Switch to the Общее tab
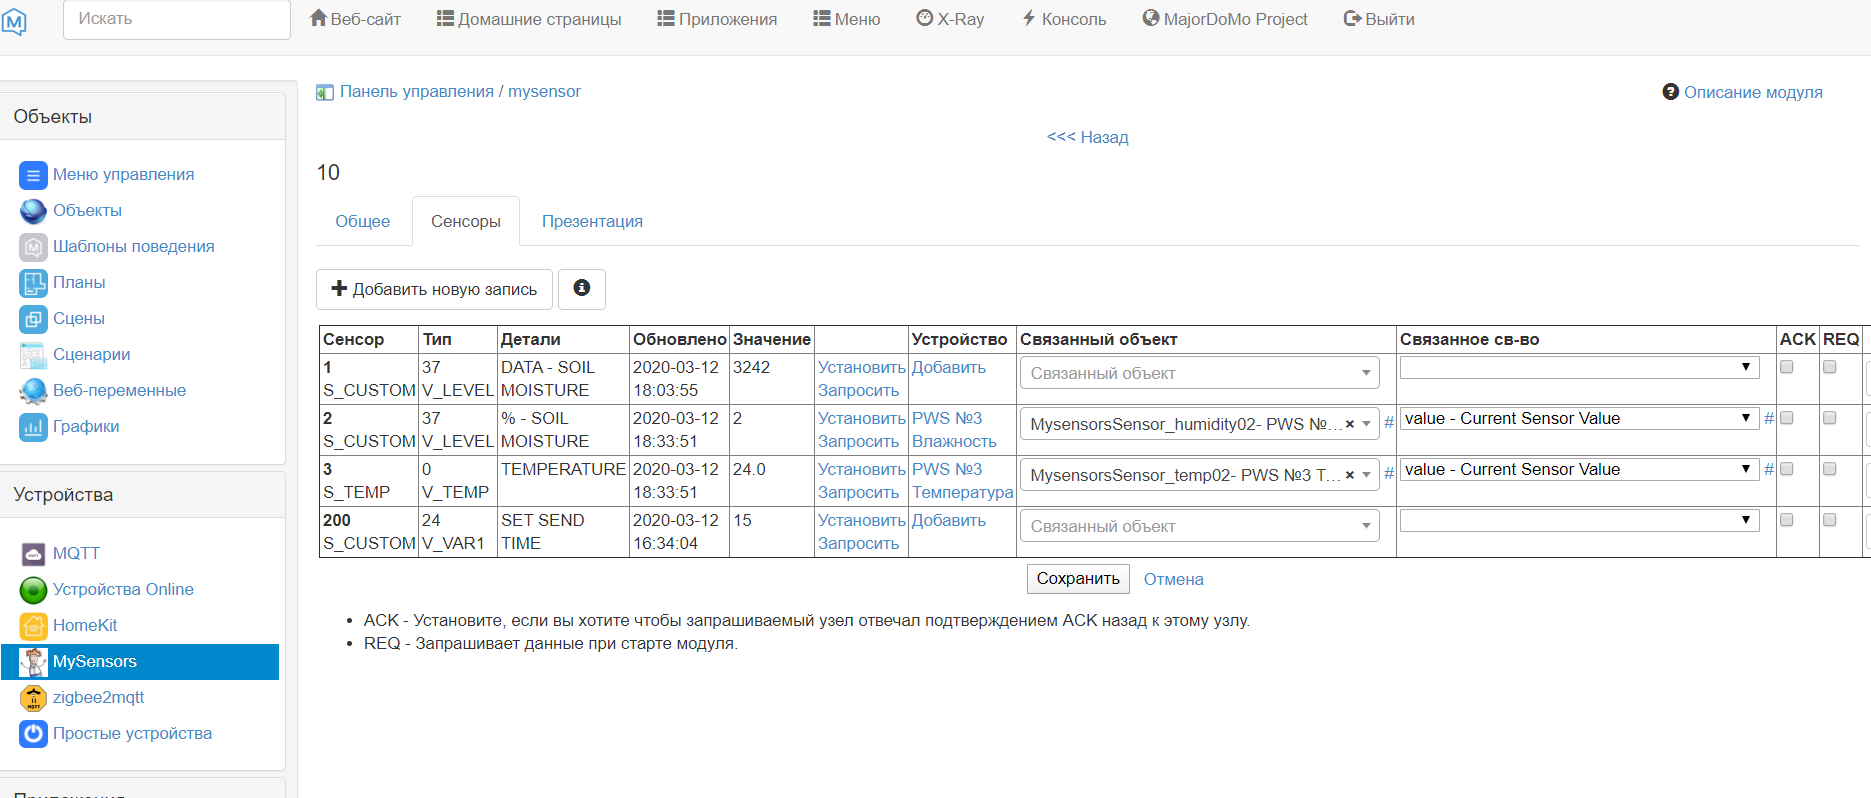The height and width of the screenshot is (798, 1871). [x=363, y=222]
